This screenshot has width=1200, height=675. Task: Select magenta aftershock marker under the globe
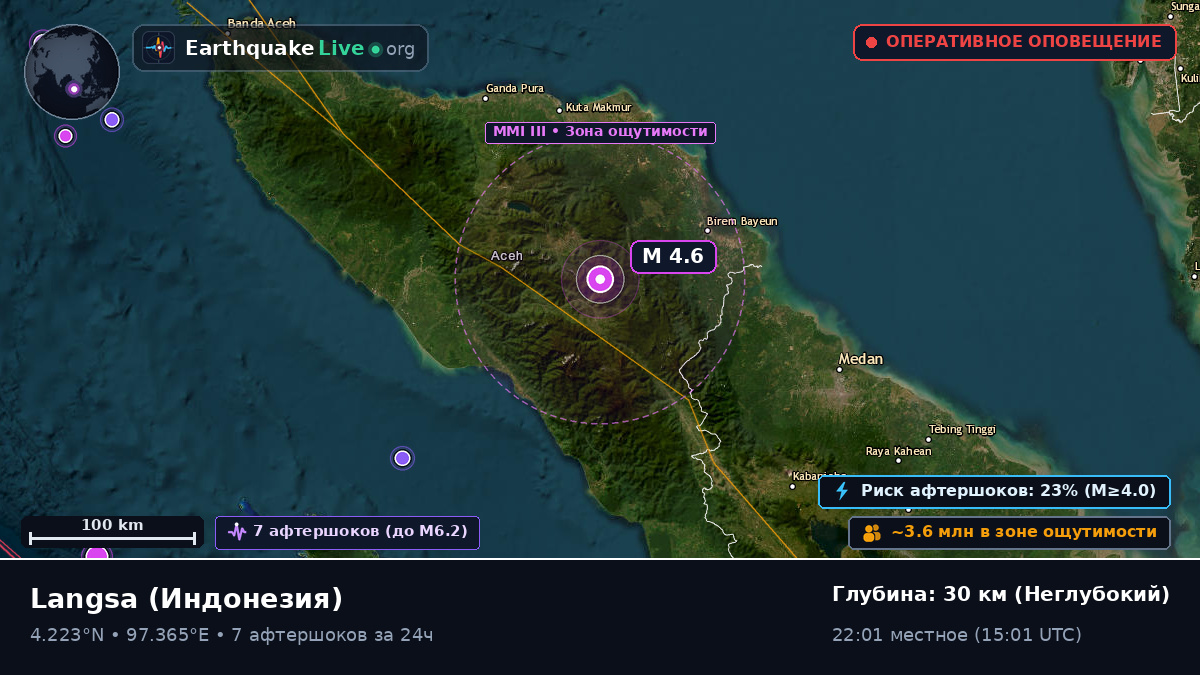tap(65, 136)
